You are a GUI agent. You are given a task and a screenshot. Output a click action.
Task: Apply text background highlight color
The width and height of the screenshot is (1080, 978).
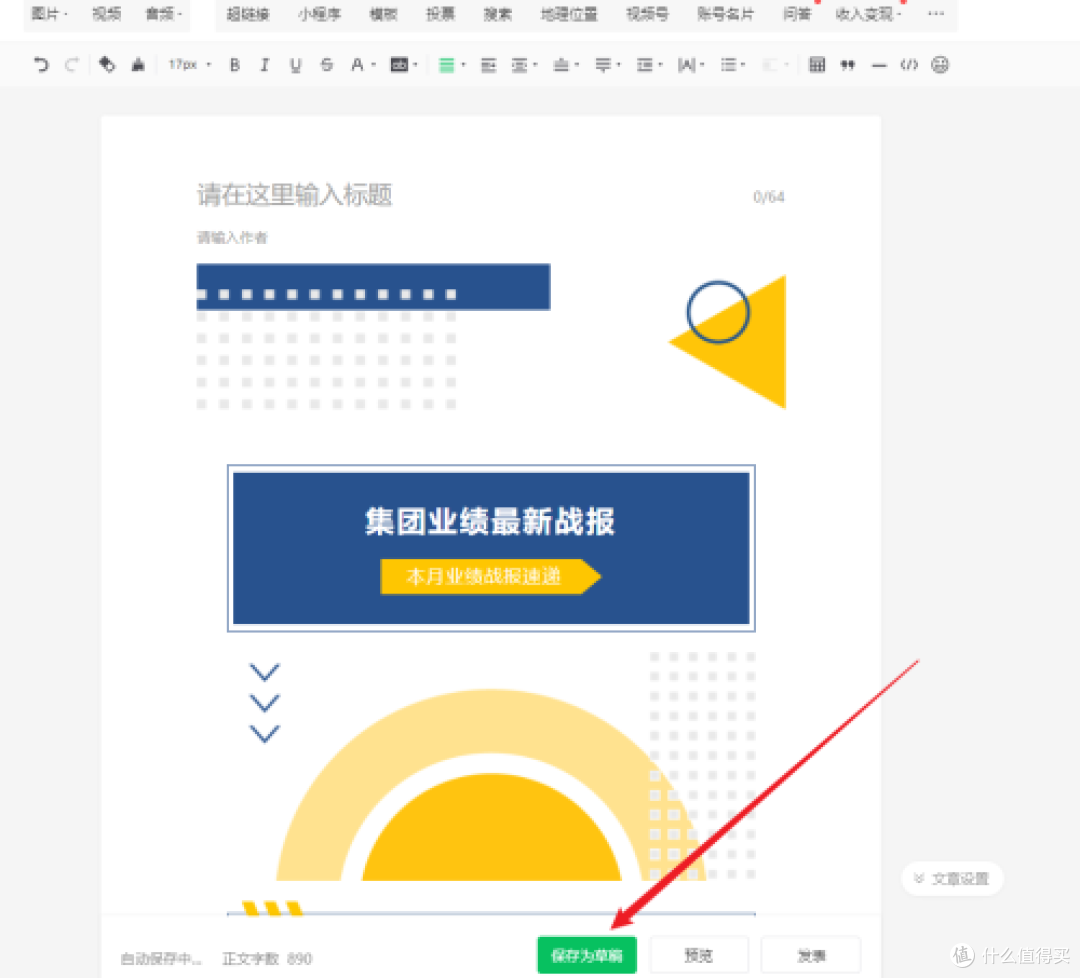[x=399, y=65]
